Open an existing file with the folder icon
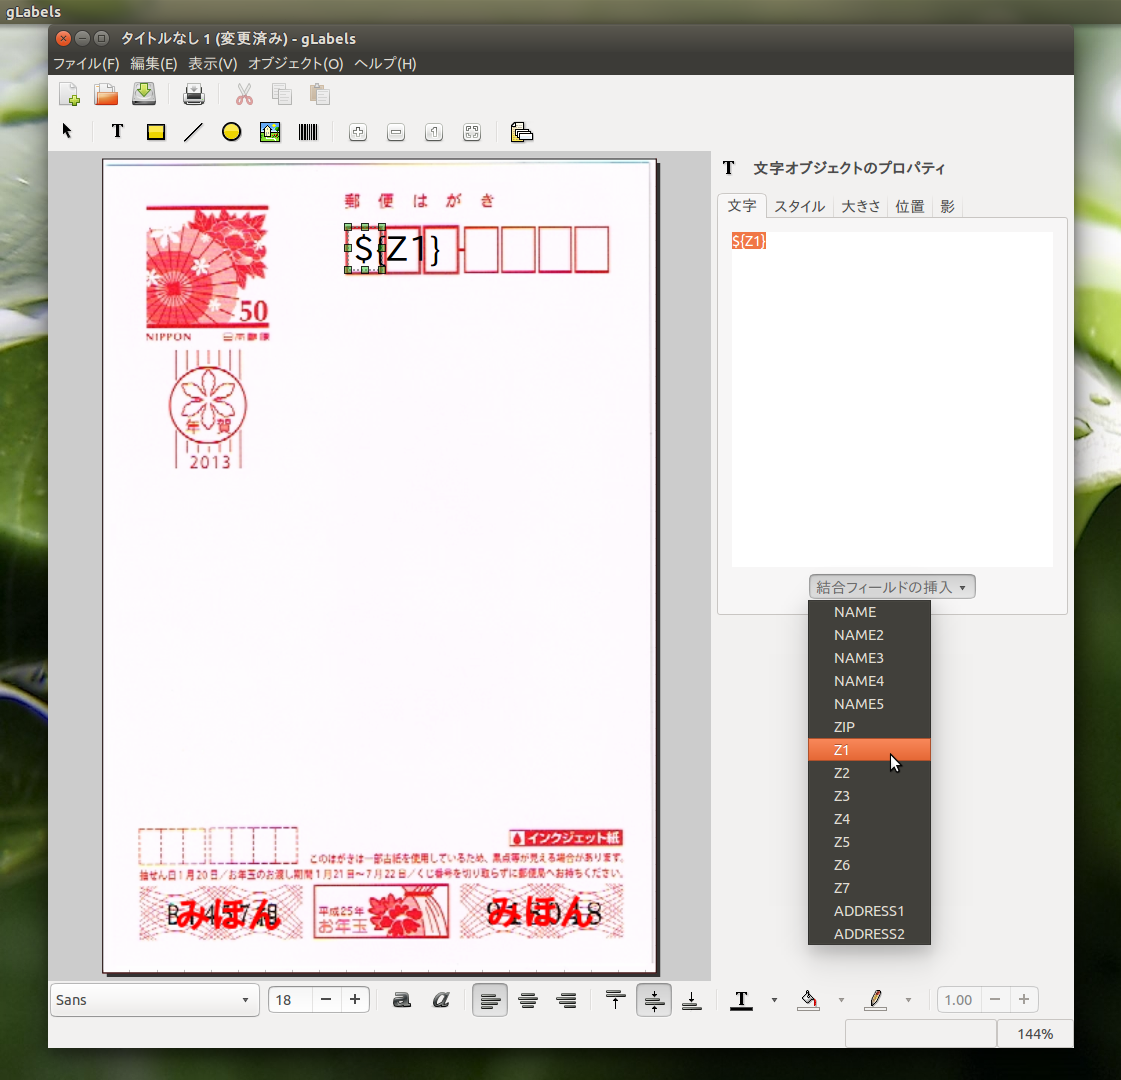 coord(107,94)
